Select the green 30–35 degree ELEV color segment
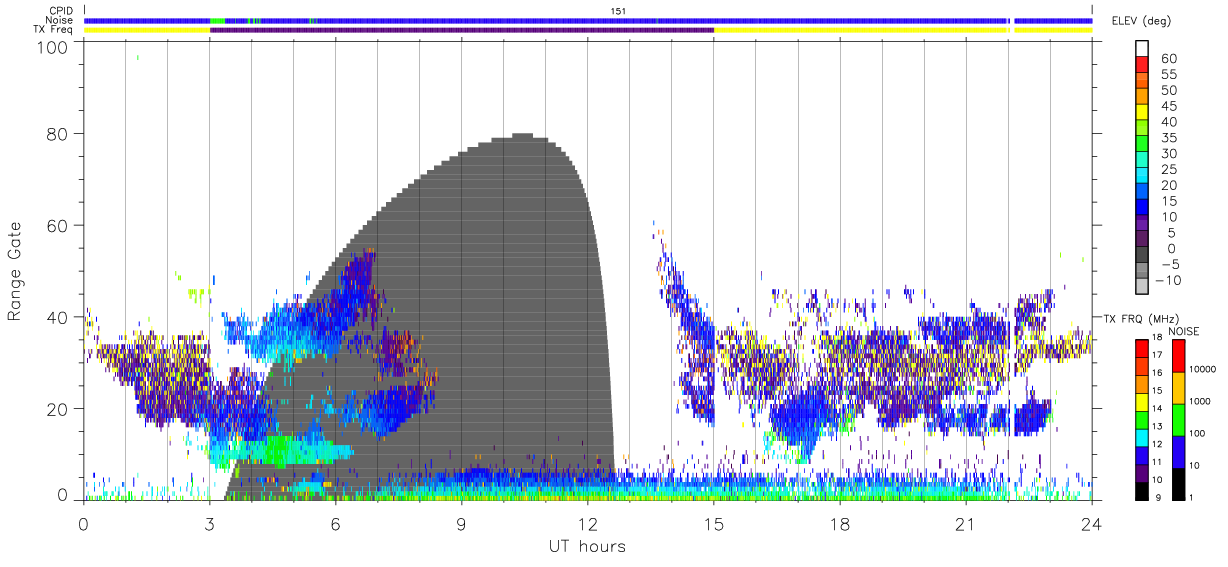 click(x=1142, y=145)
